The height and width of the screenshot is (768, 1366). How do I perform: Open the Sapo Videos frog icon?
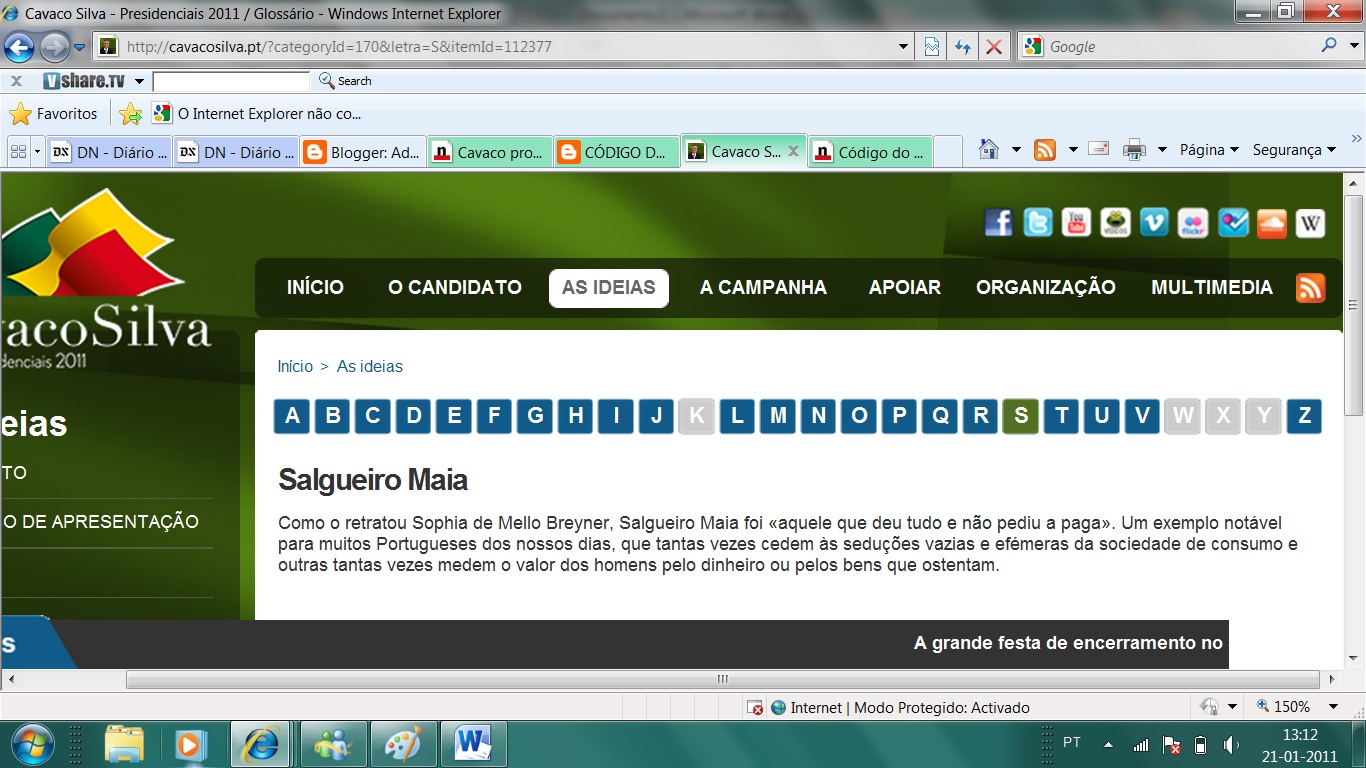(1115, 222)
